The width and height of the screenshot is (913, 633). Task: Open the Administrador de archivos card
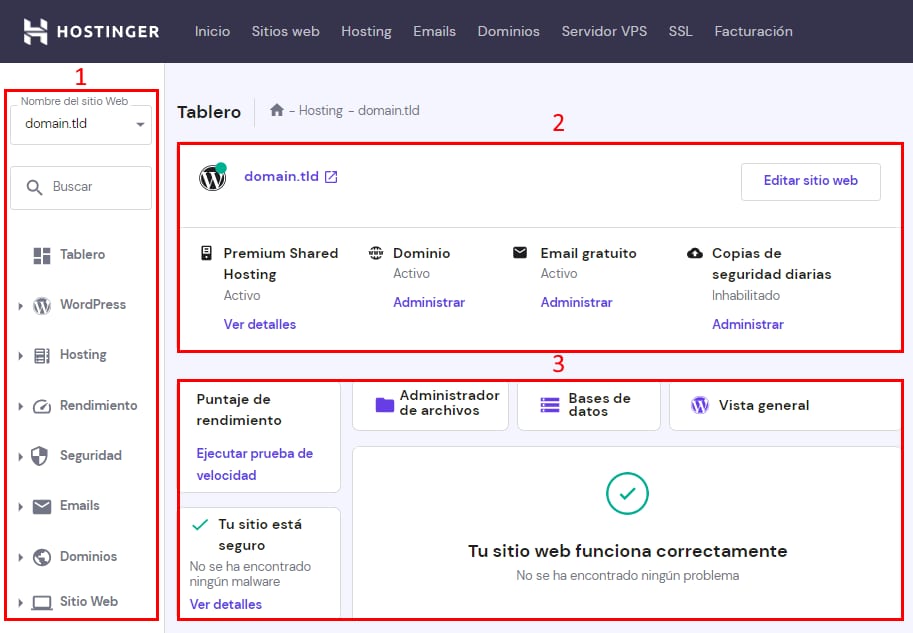point(430,404)
